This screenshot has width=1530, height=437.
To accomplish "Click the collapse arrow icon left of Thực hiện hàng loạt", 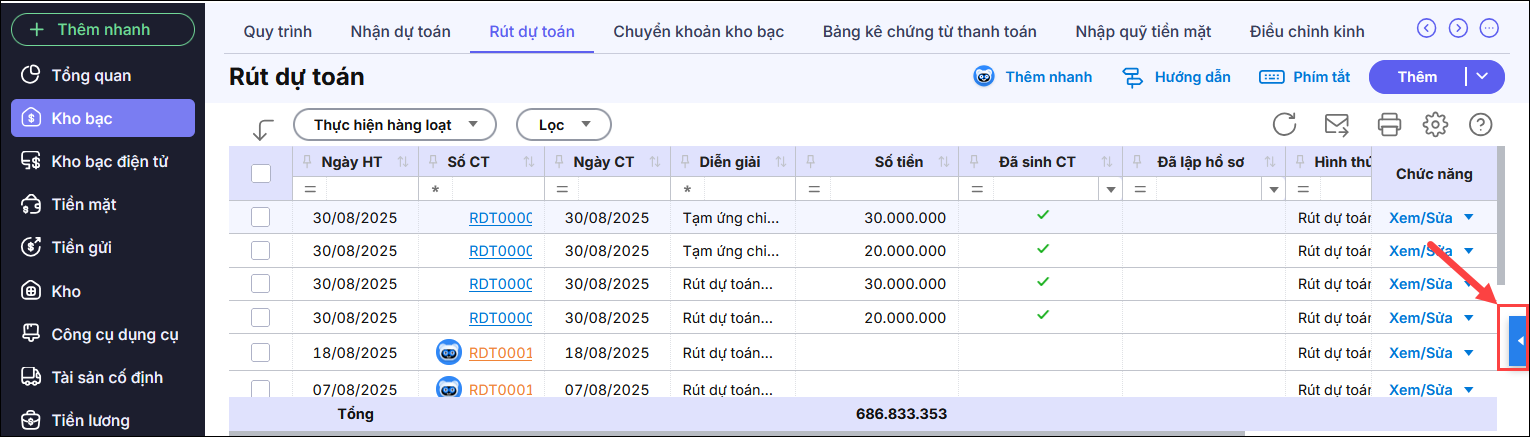I will (263, 129).
